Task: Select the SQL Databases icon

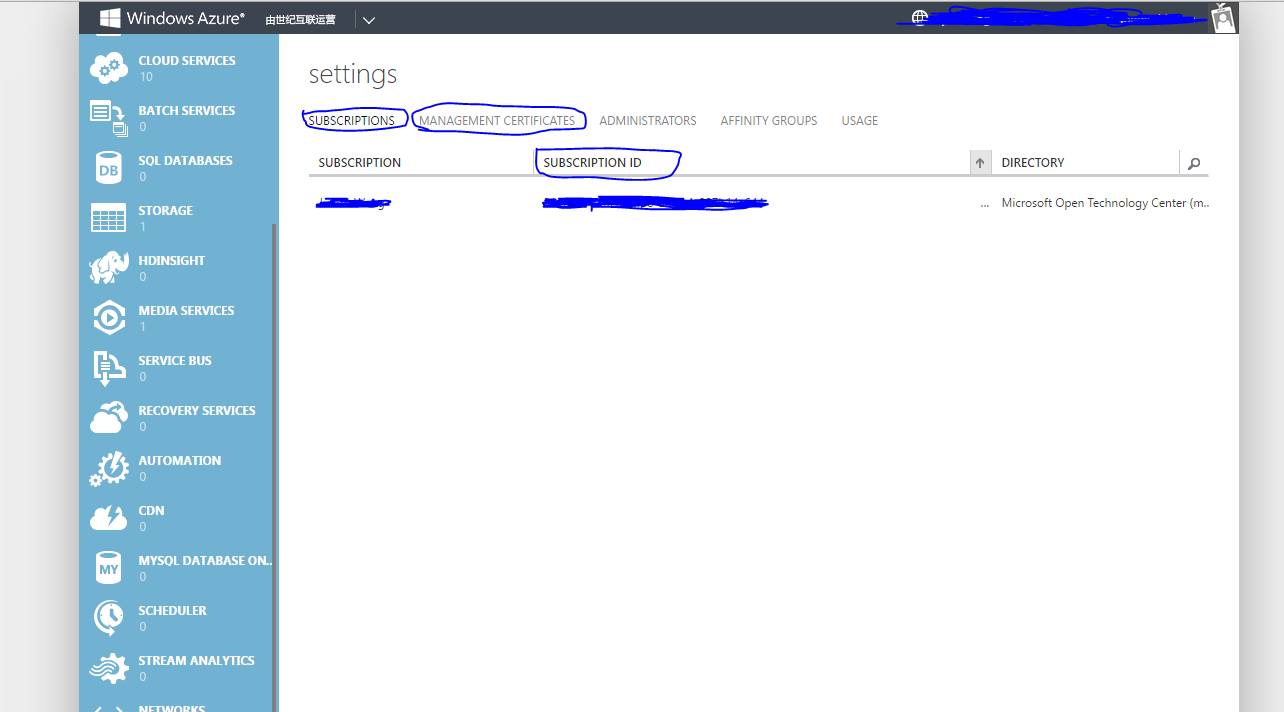Action: (109, 169)
